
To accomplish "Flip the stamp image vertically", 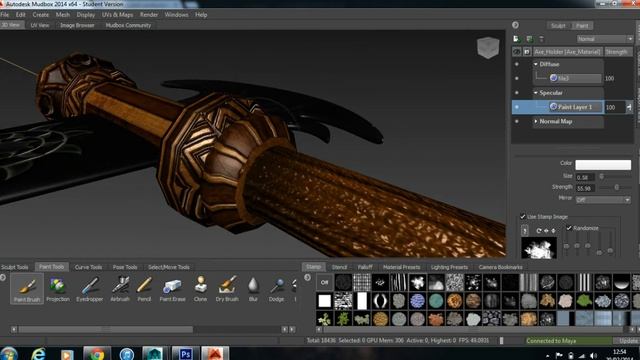I will click(x=553, y=231).
